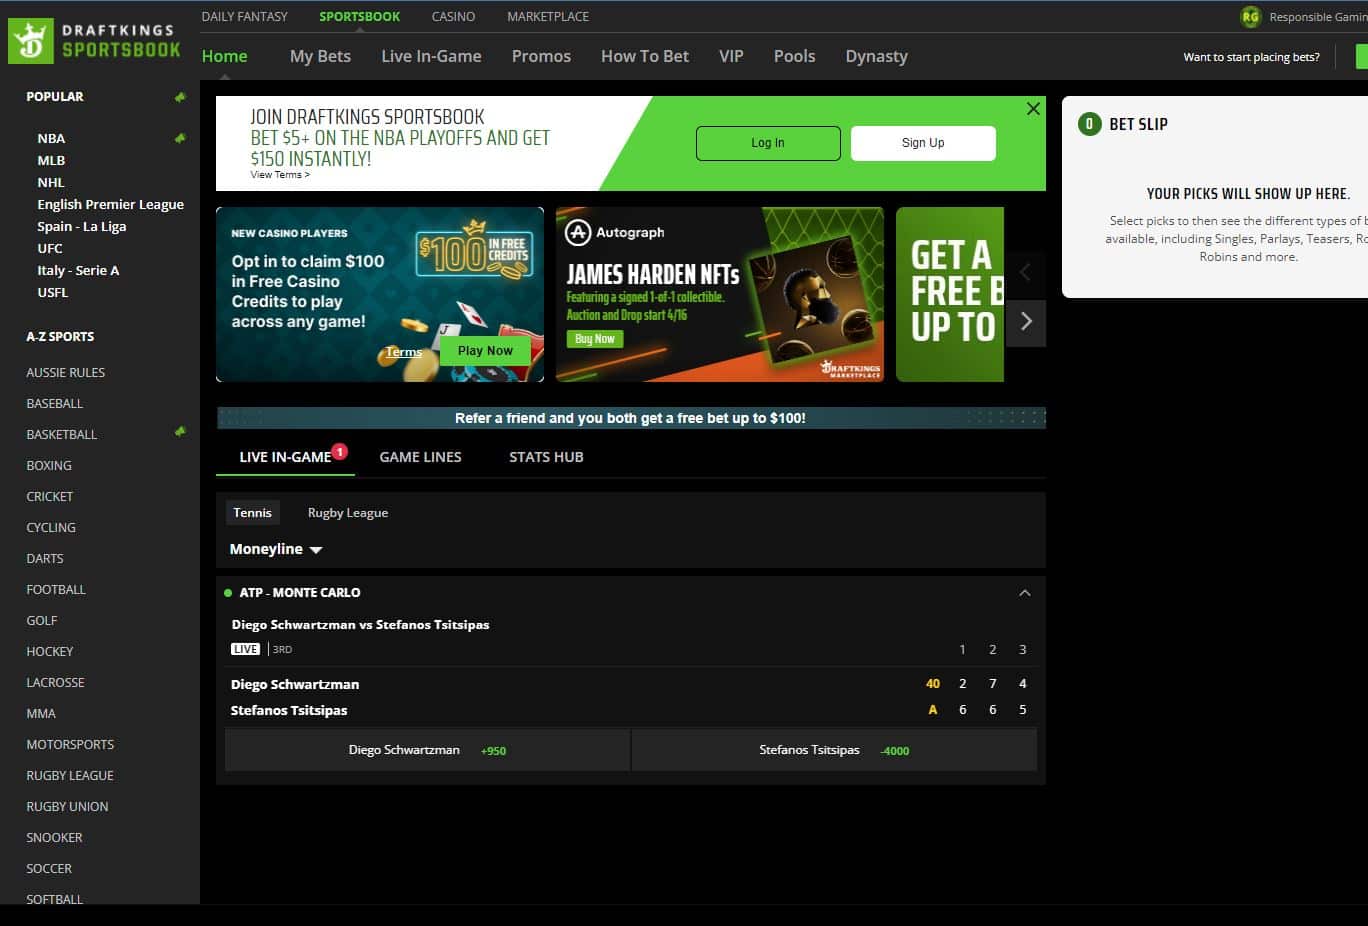Viewport: 1368px width, 926px height.
Task: Open the Marketplace section
Action: coord(548,17)
